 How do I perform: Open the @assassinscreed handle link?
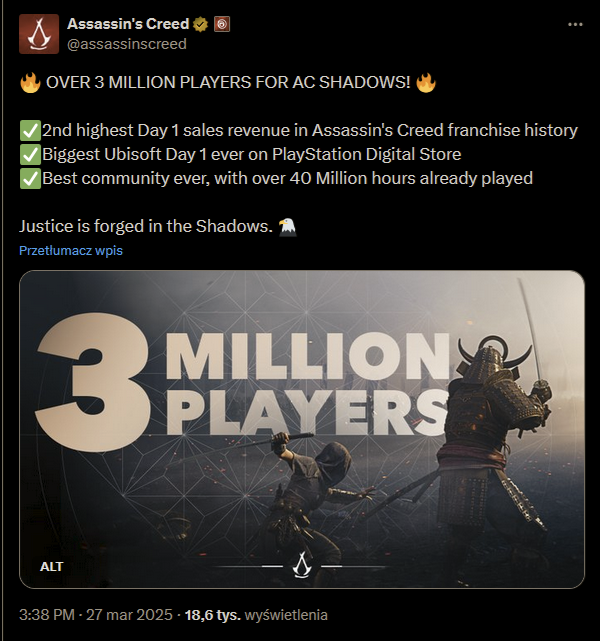point(127,44)
